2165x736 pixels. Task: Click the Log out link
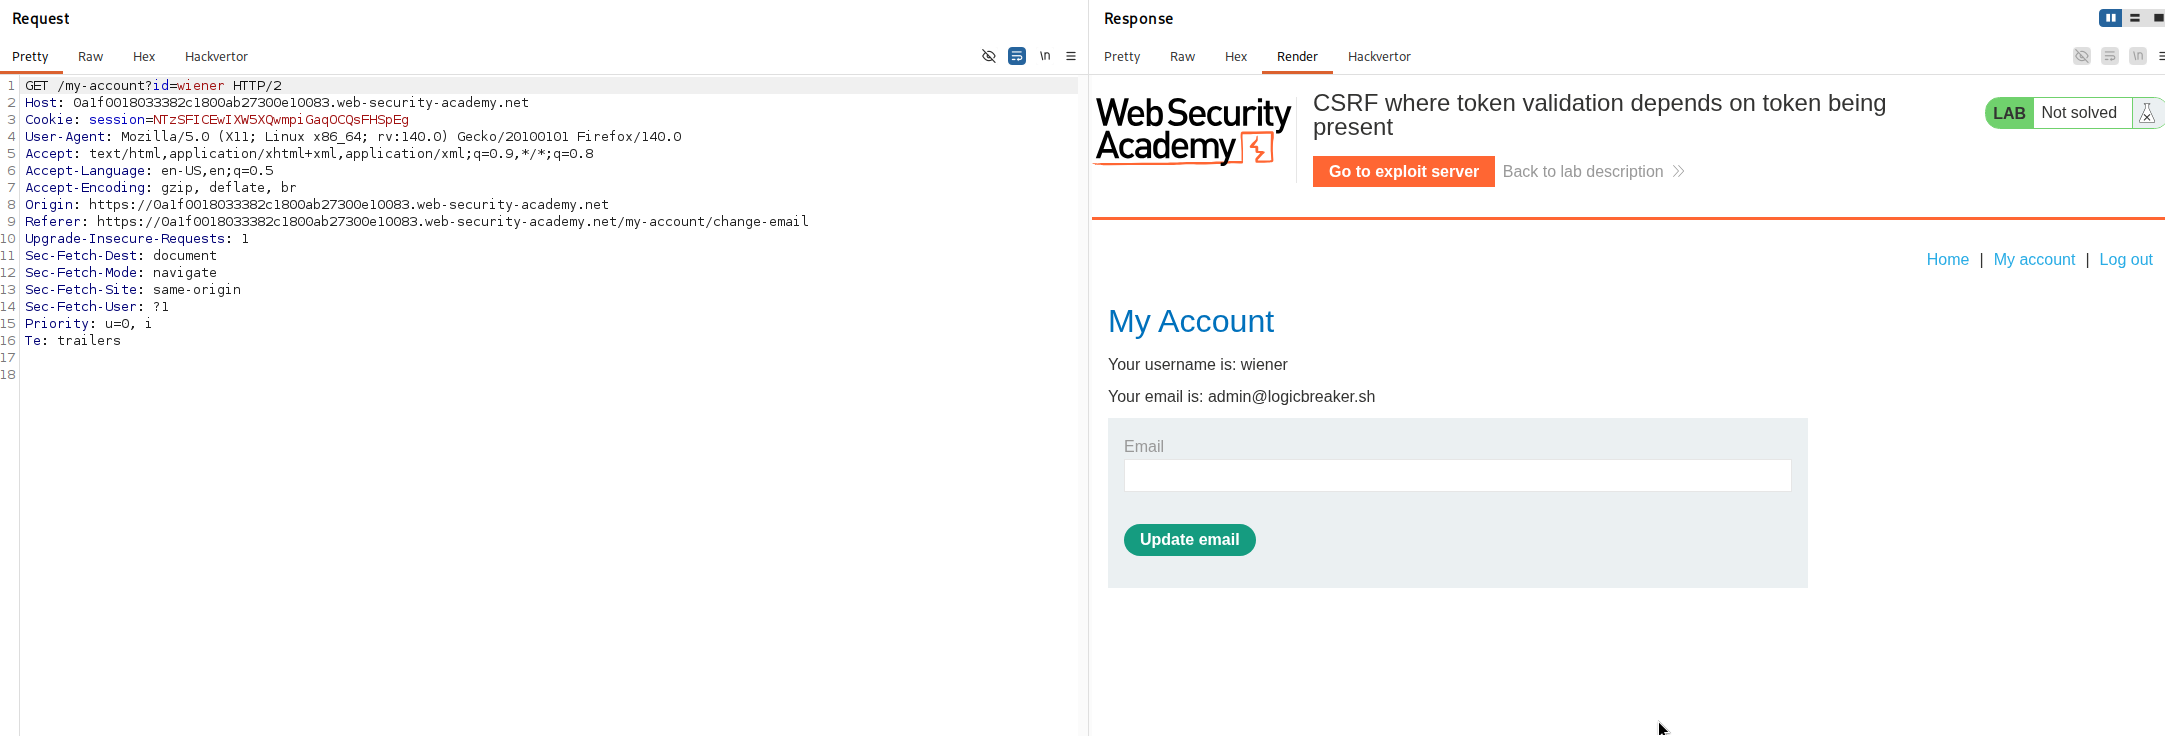(2126, 260)
